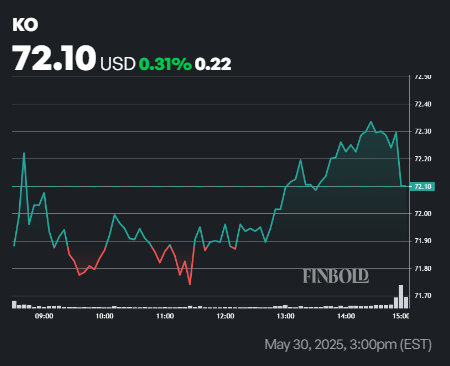This screenshot has width=450, height=366.
Task: Click the 72.30 price axis label
Action: coord(423,132)
